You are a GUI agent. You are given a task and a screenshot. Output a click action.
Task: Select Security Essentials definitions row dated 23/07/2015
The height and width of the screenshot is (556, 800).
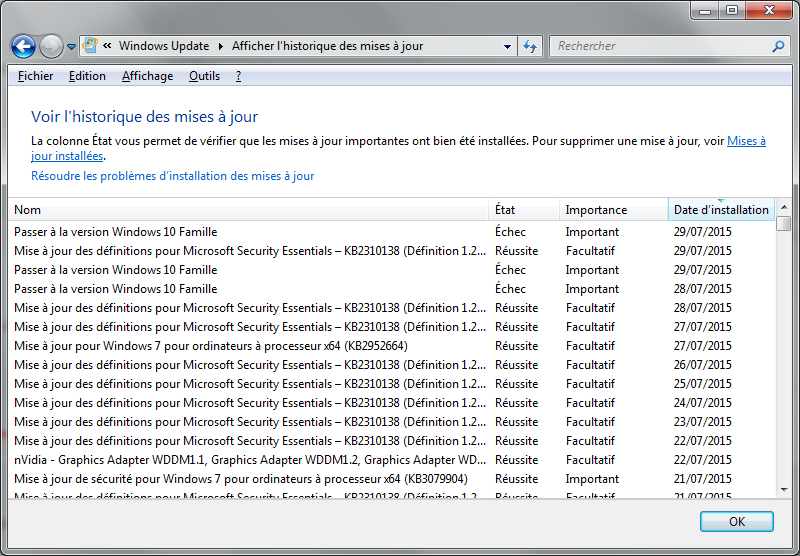391,422
